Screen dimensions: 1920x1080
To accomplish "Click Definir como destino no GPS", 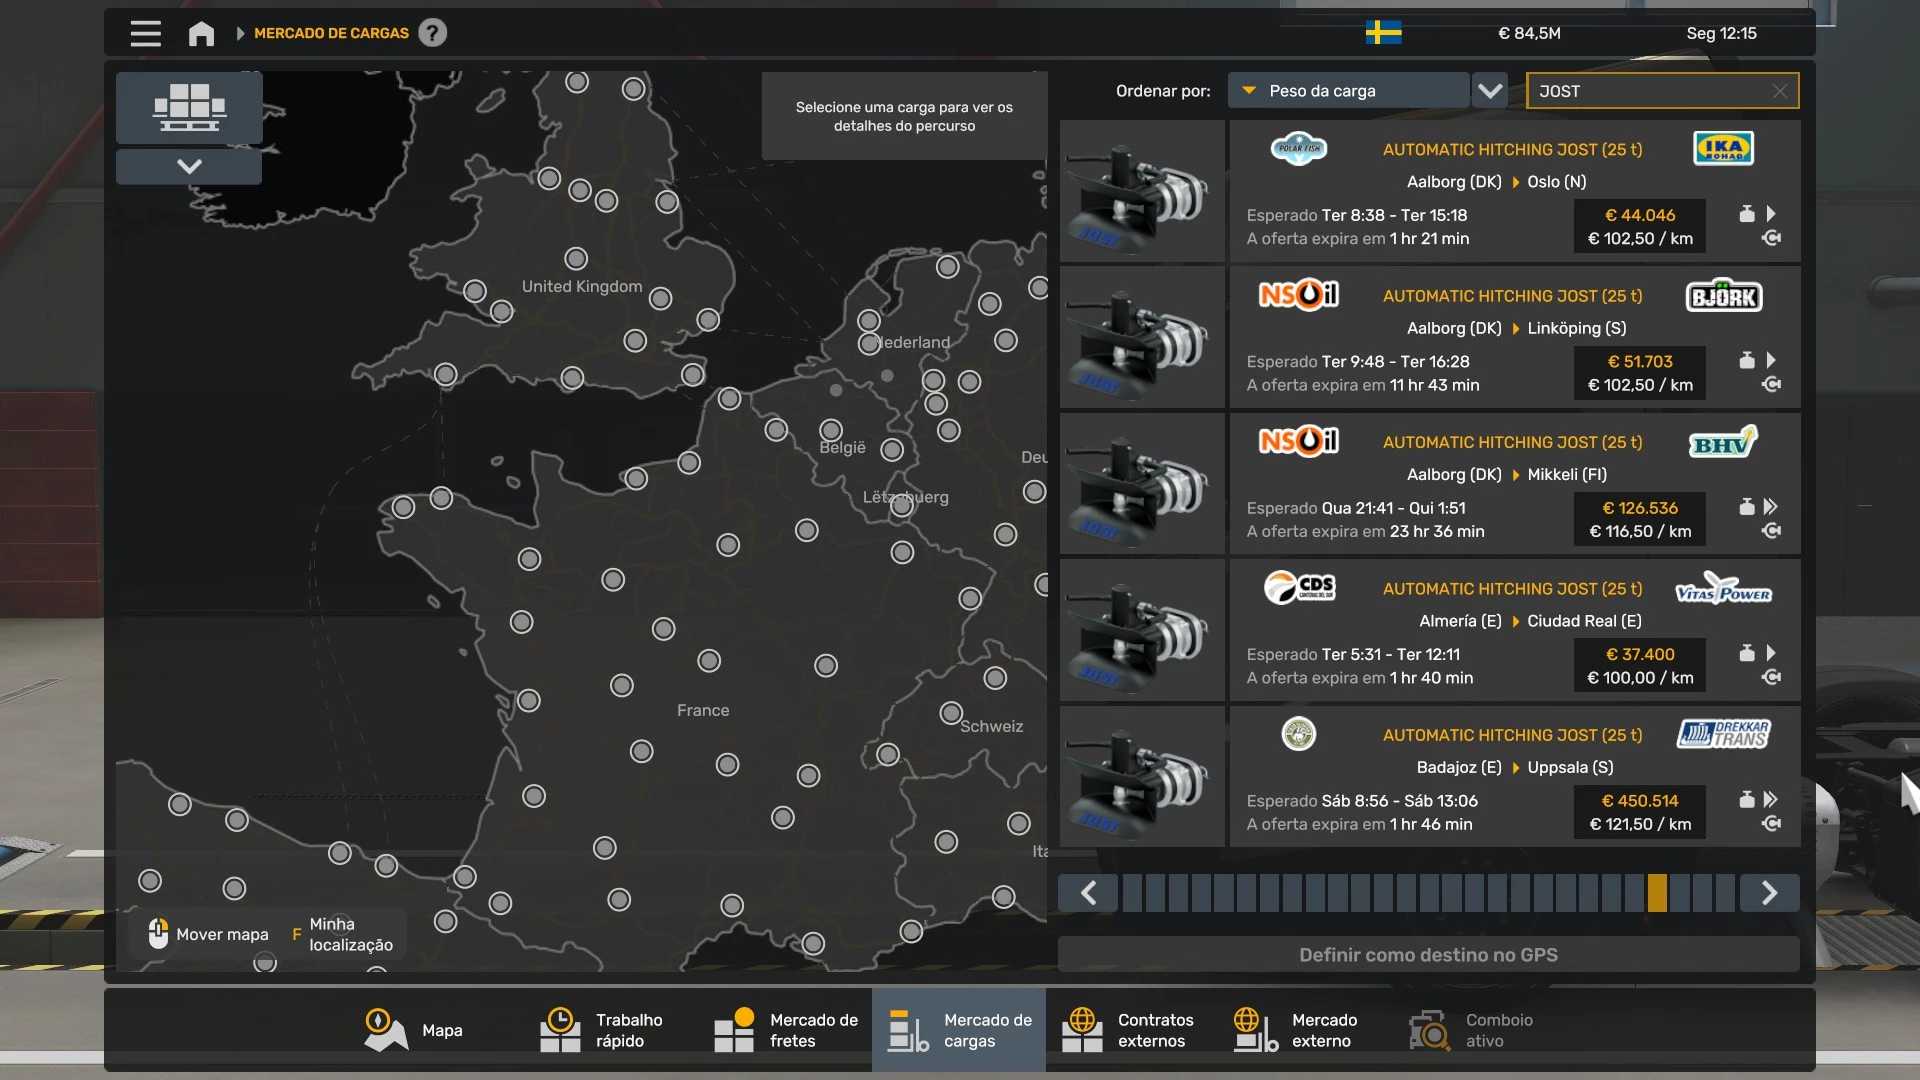I will coord(1428,955).
